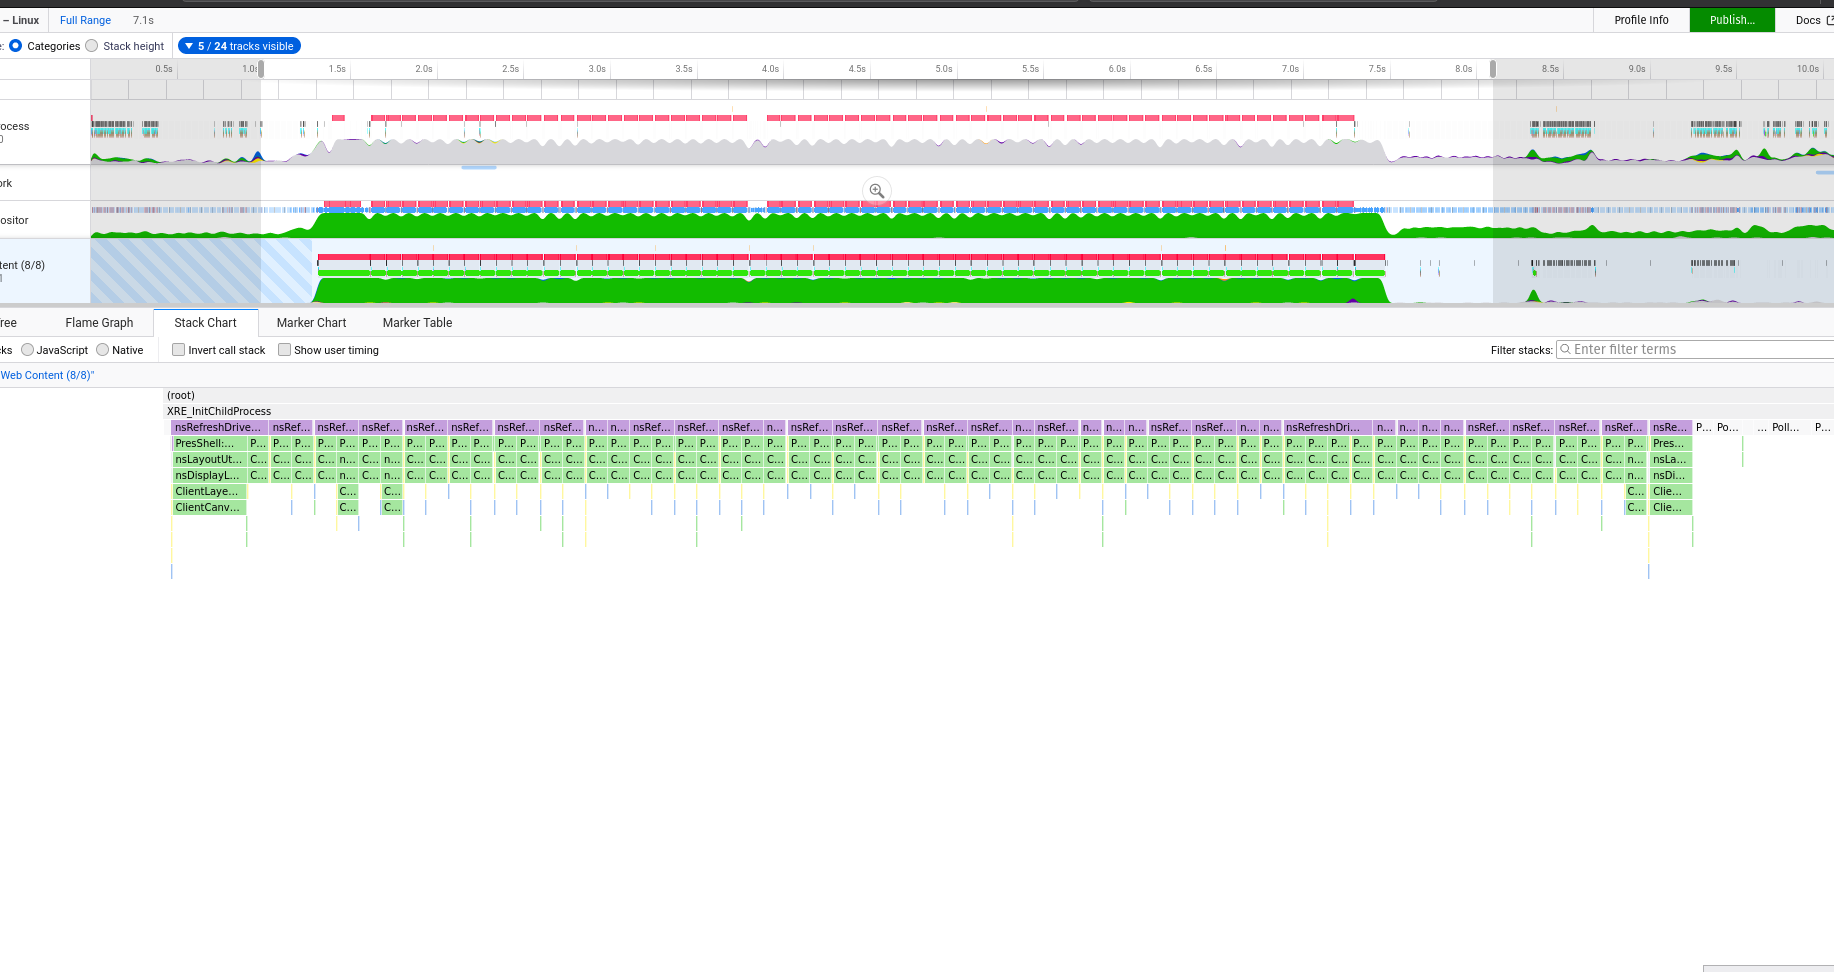Viewport: 1834px width, 972px height.
Task: Click the magnifier zoom icon over the timeline
Action: pos(877,191)
